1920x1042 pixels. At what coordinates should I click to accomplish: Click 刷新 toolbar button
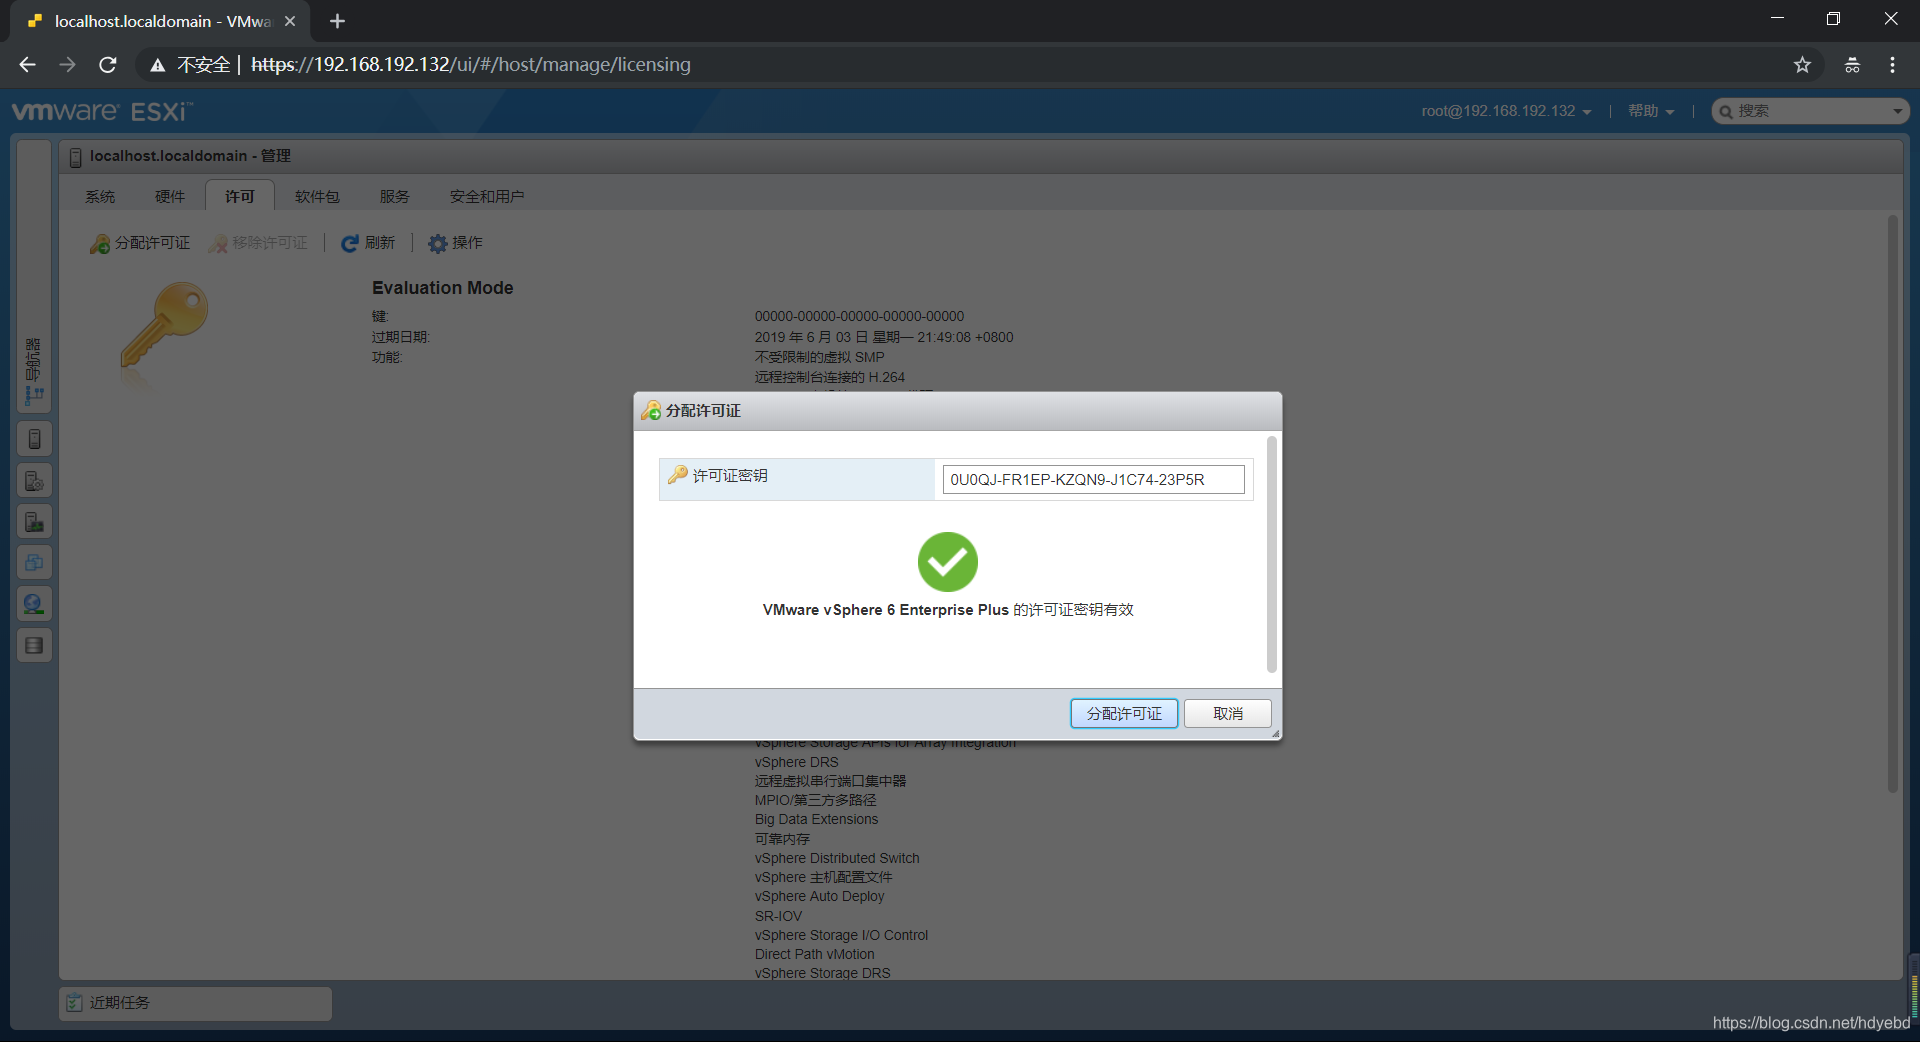click(x=368, y=243)
